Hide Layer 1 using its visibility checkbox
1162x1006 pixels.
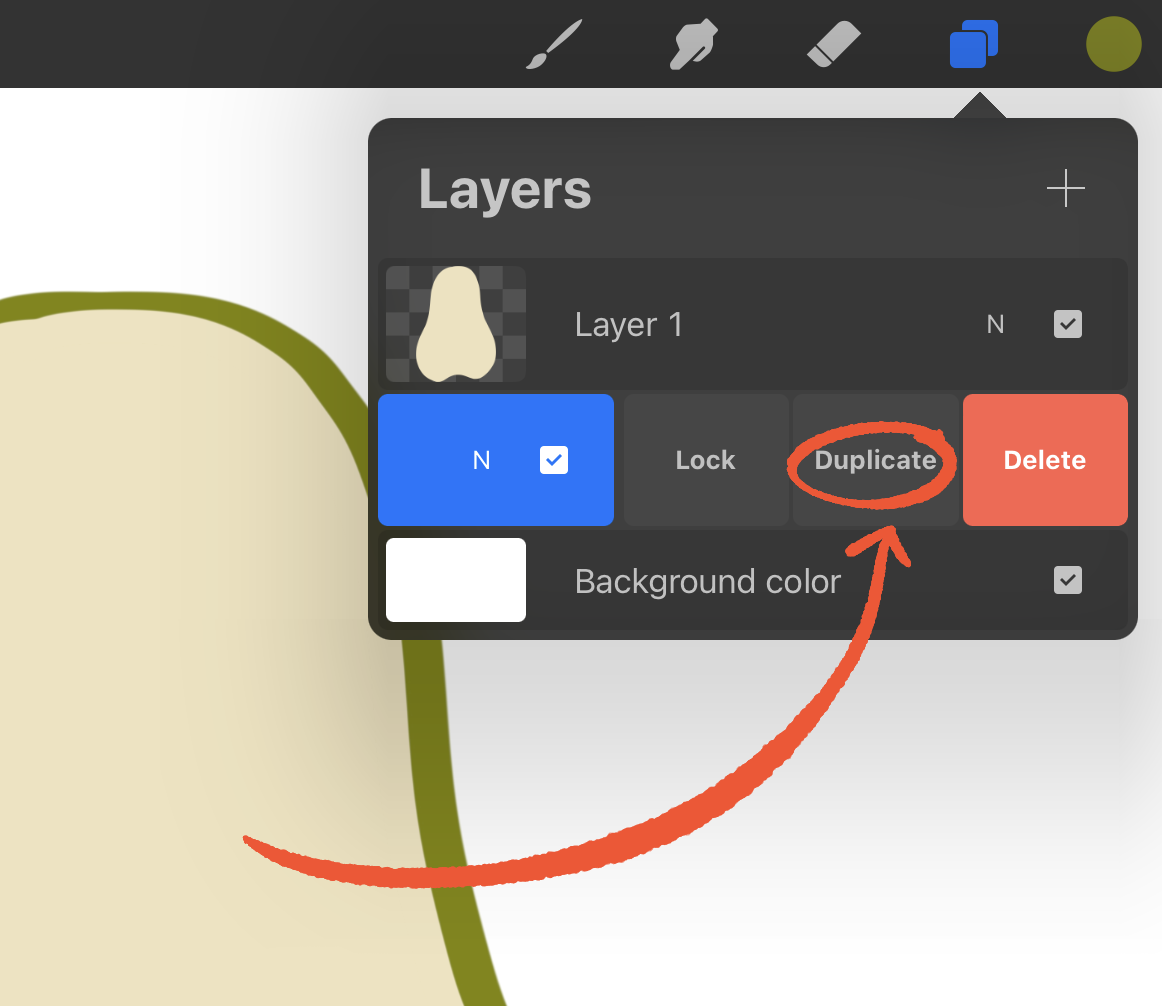[1067, 324]
